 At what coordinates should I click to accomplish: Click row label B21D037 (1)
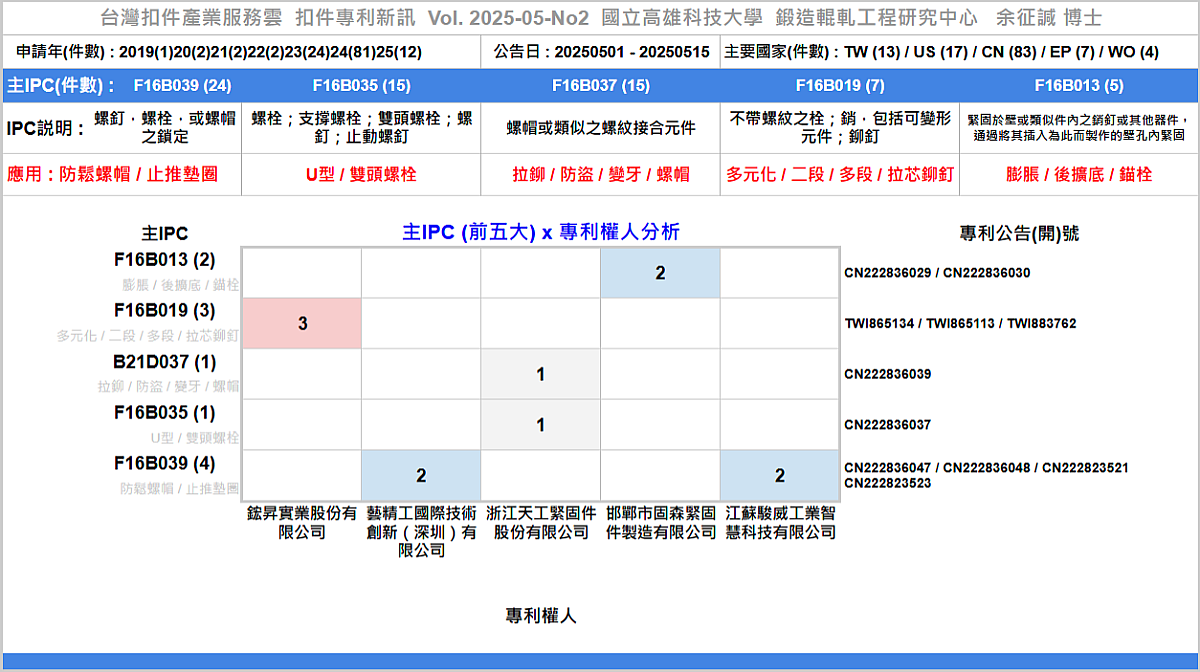coord(164,362)
